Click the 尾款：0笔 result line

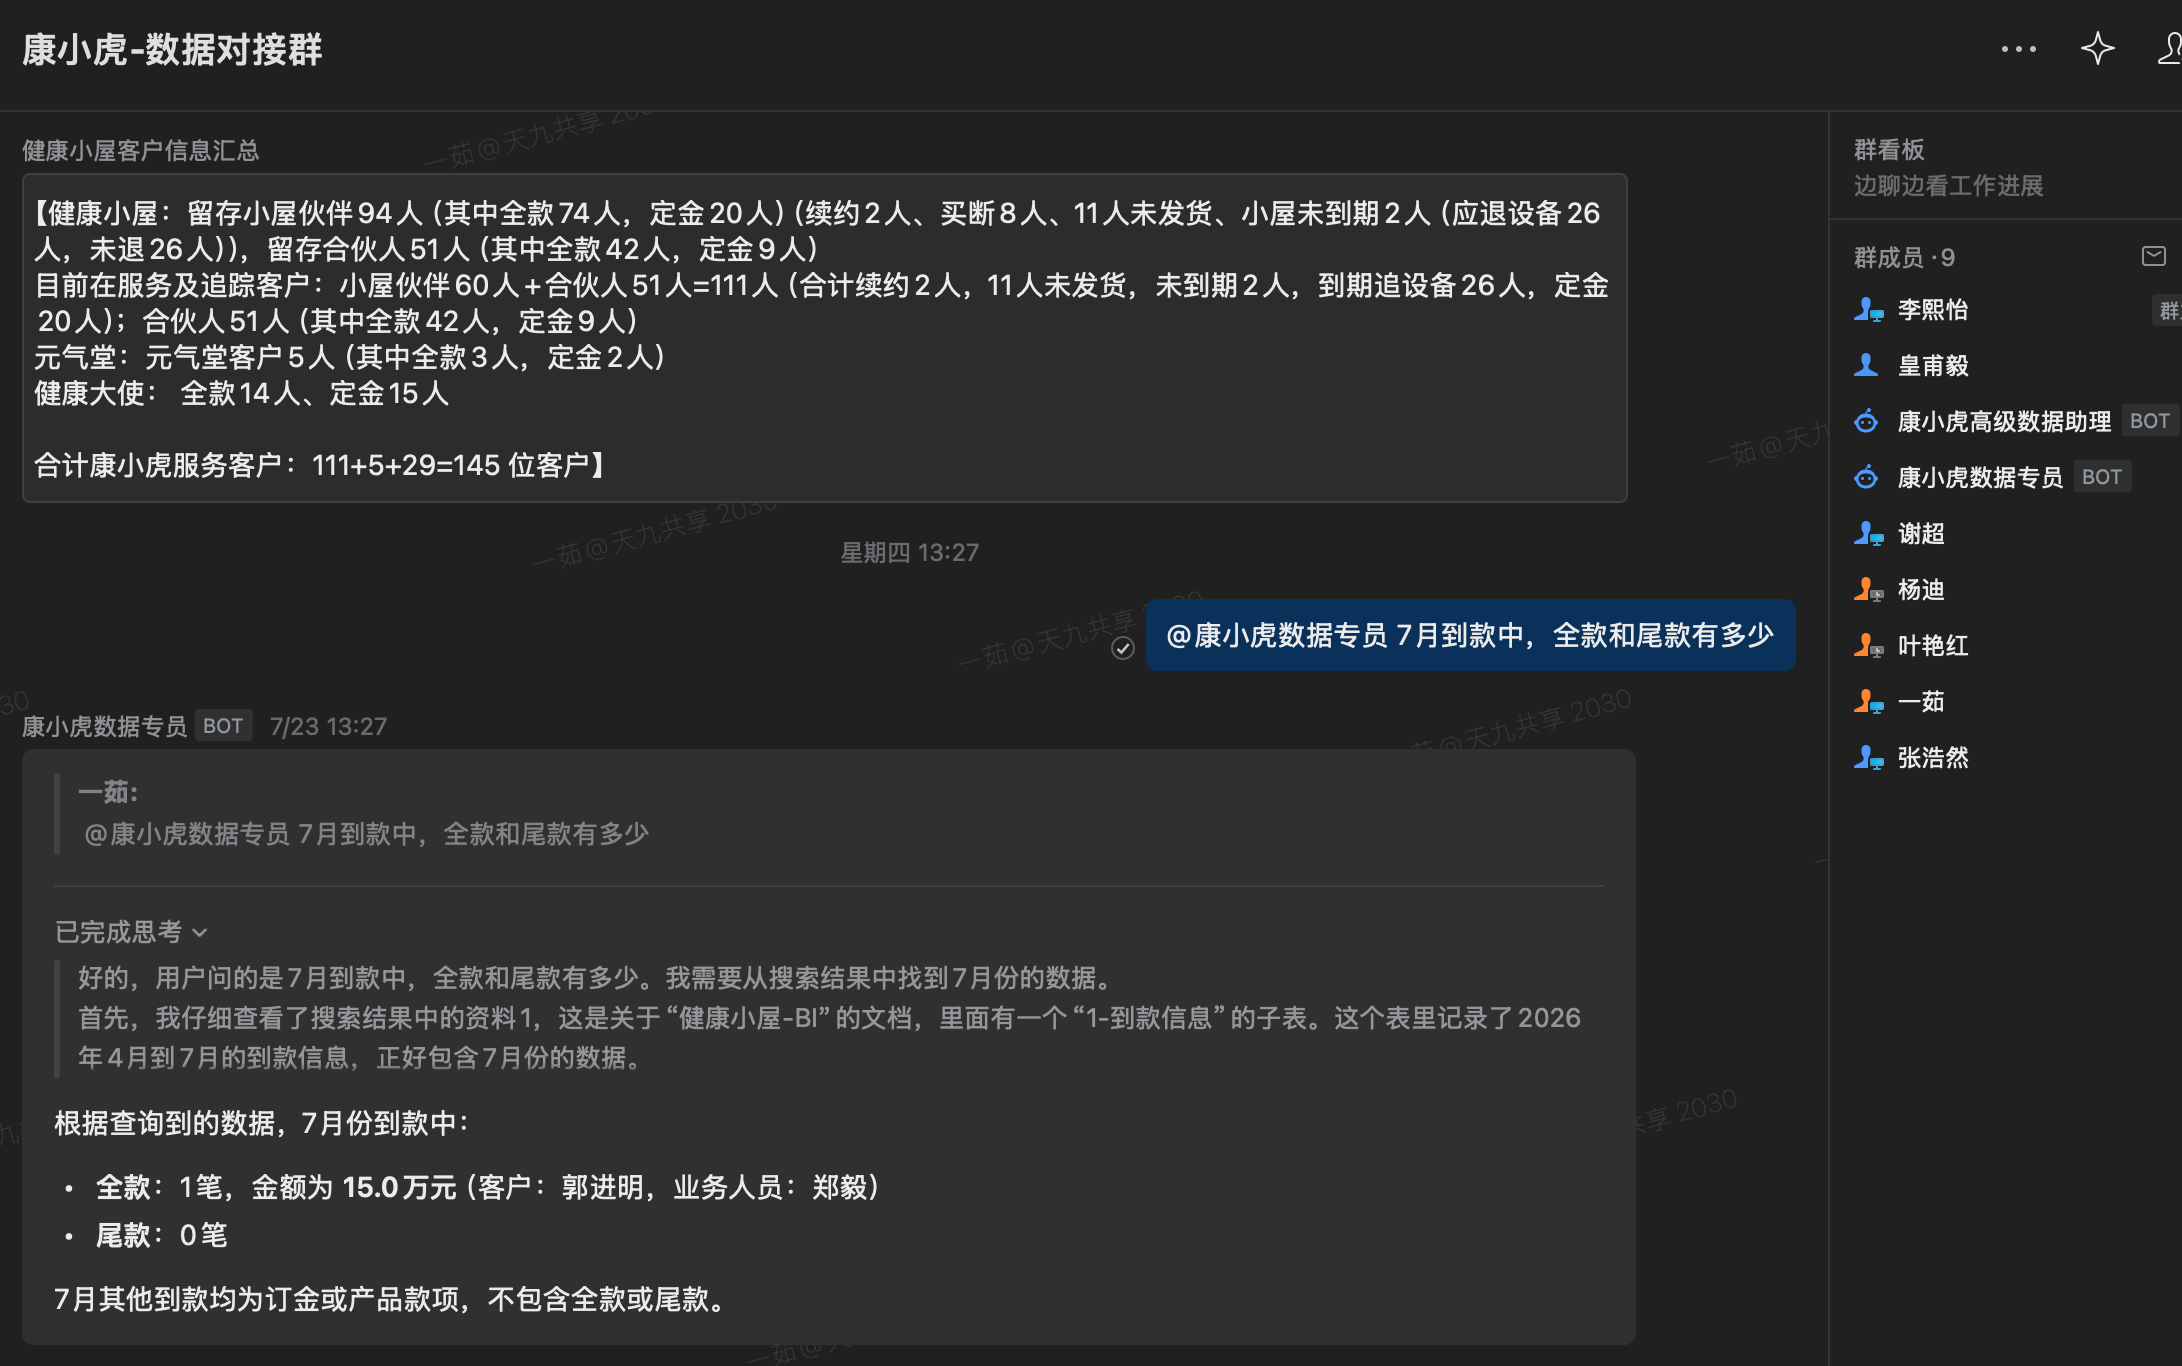pyautogui.click(x=161, y=1236)
